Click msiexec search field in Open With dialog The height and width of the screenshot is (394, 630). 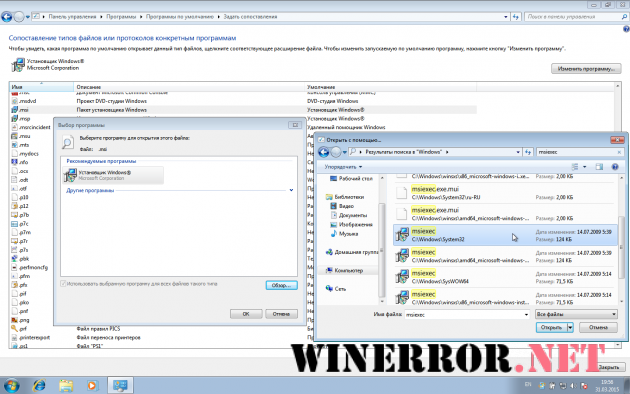(x=577, y=152)
